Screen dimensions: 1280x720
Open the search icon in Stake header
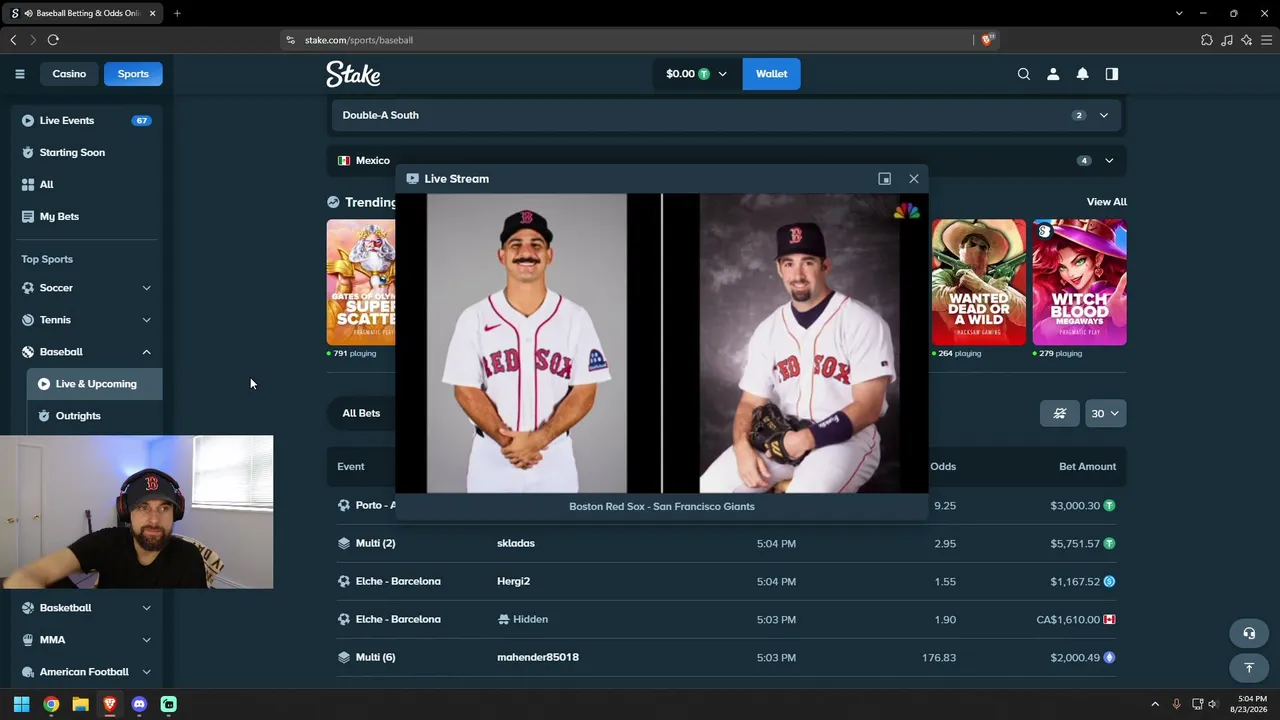1024,74
